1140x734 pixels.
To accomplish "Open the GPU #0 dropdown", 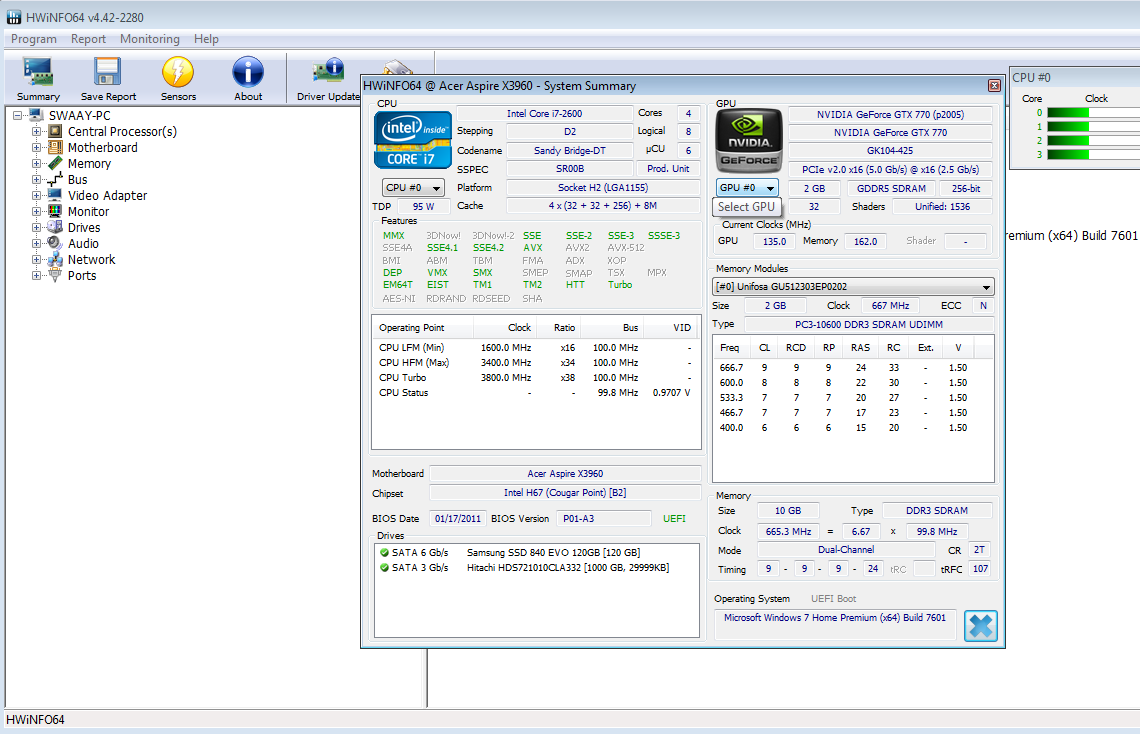I will pyautogui.click(x=747, y=187).
